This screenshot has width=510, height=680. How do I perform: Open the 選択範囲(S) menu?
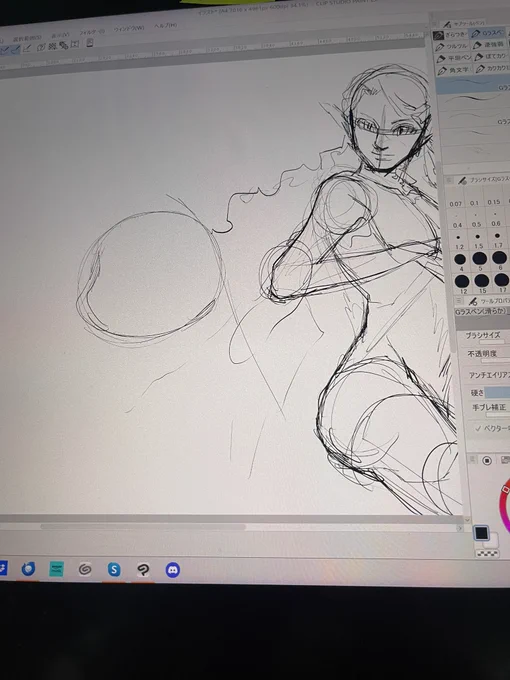[x=27, y=38]
